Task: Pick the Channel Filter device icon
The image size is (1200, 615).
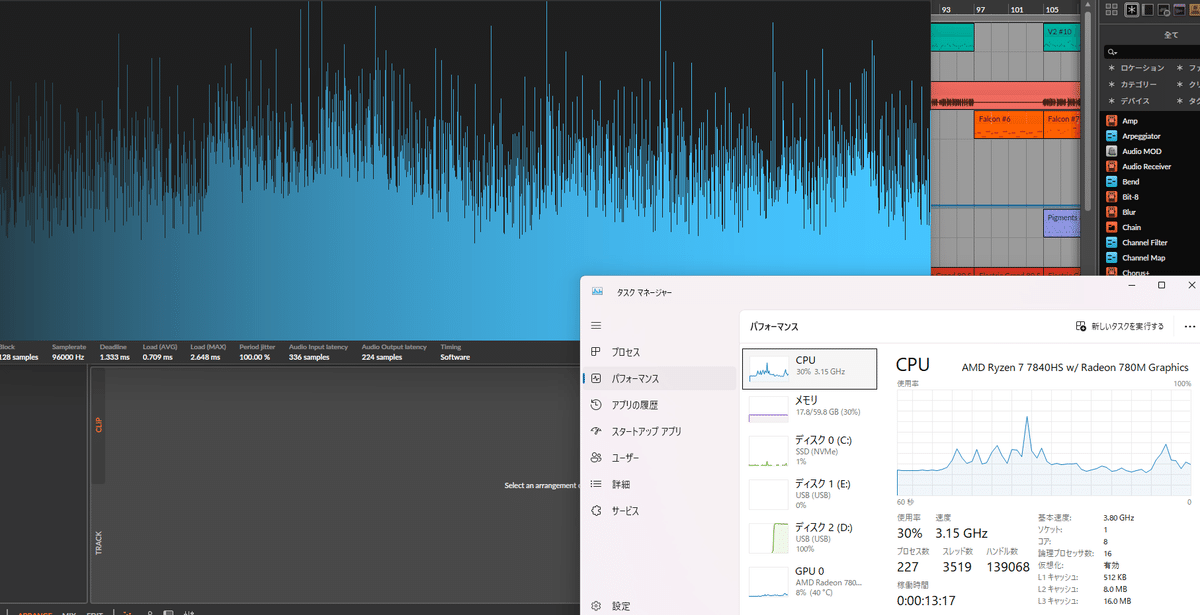Action: pos(1111,242)
